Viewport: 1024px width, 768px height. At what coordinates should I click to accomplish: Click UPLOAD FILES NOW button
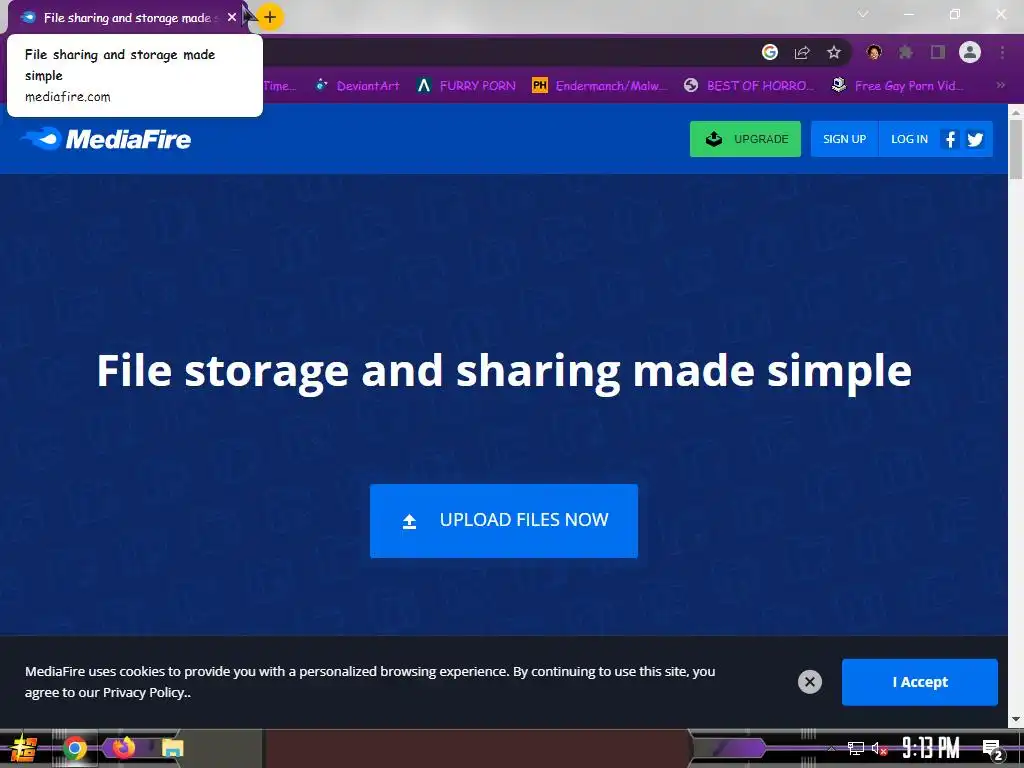[504, 520]
